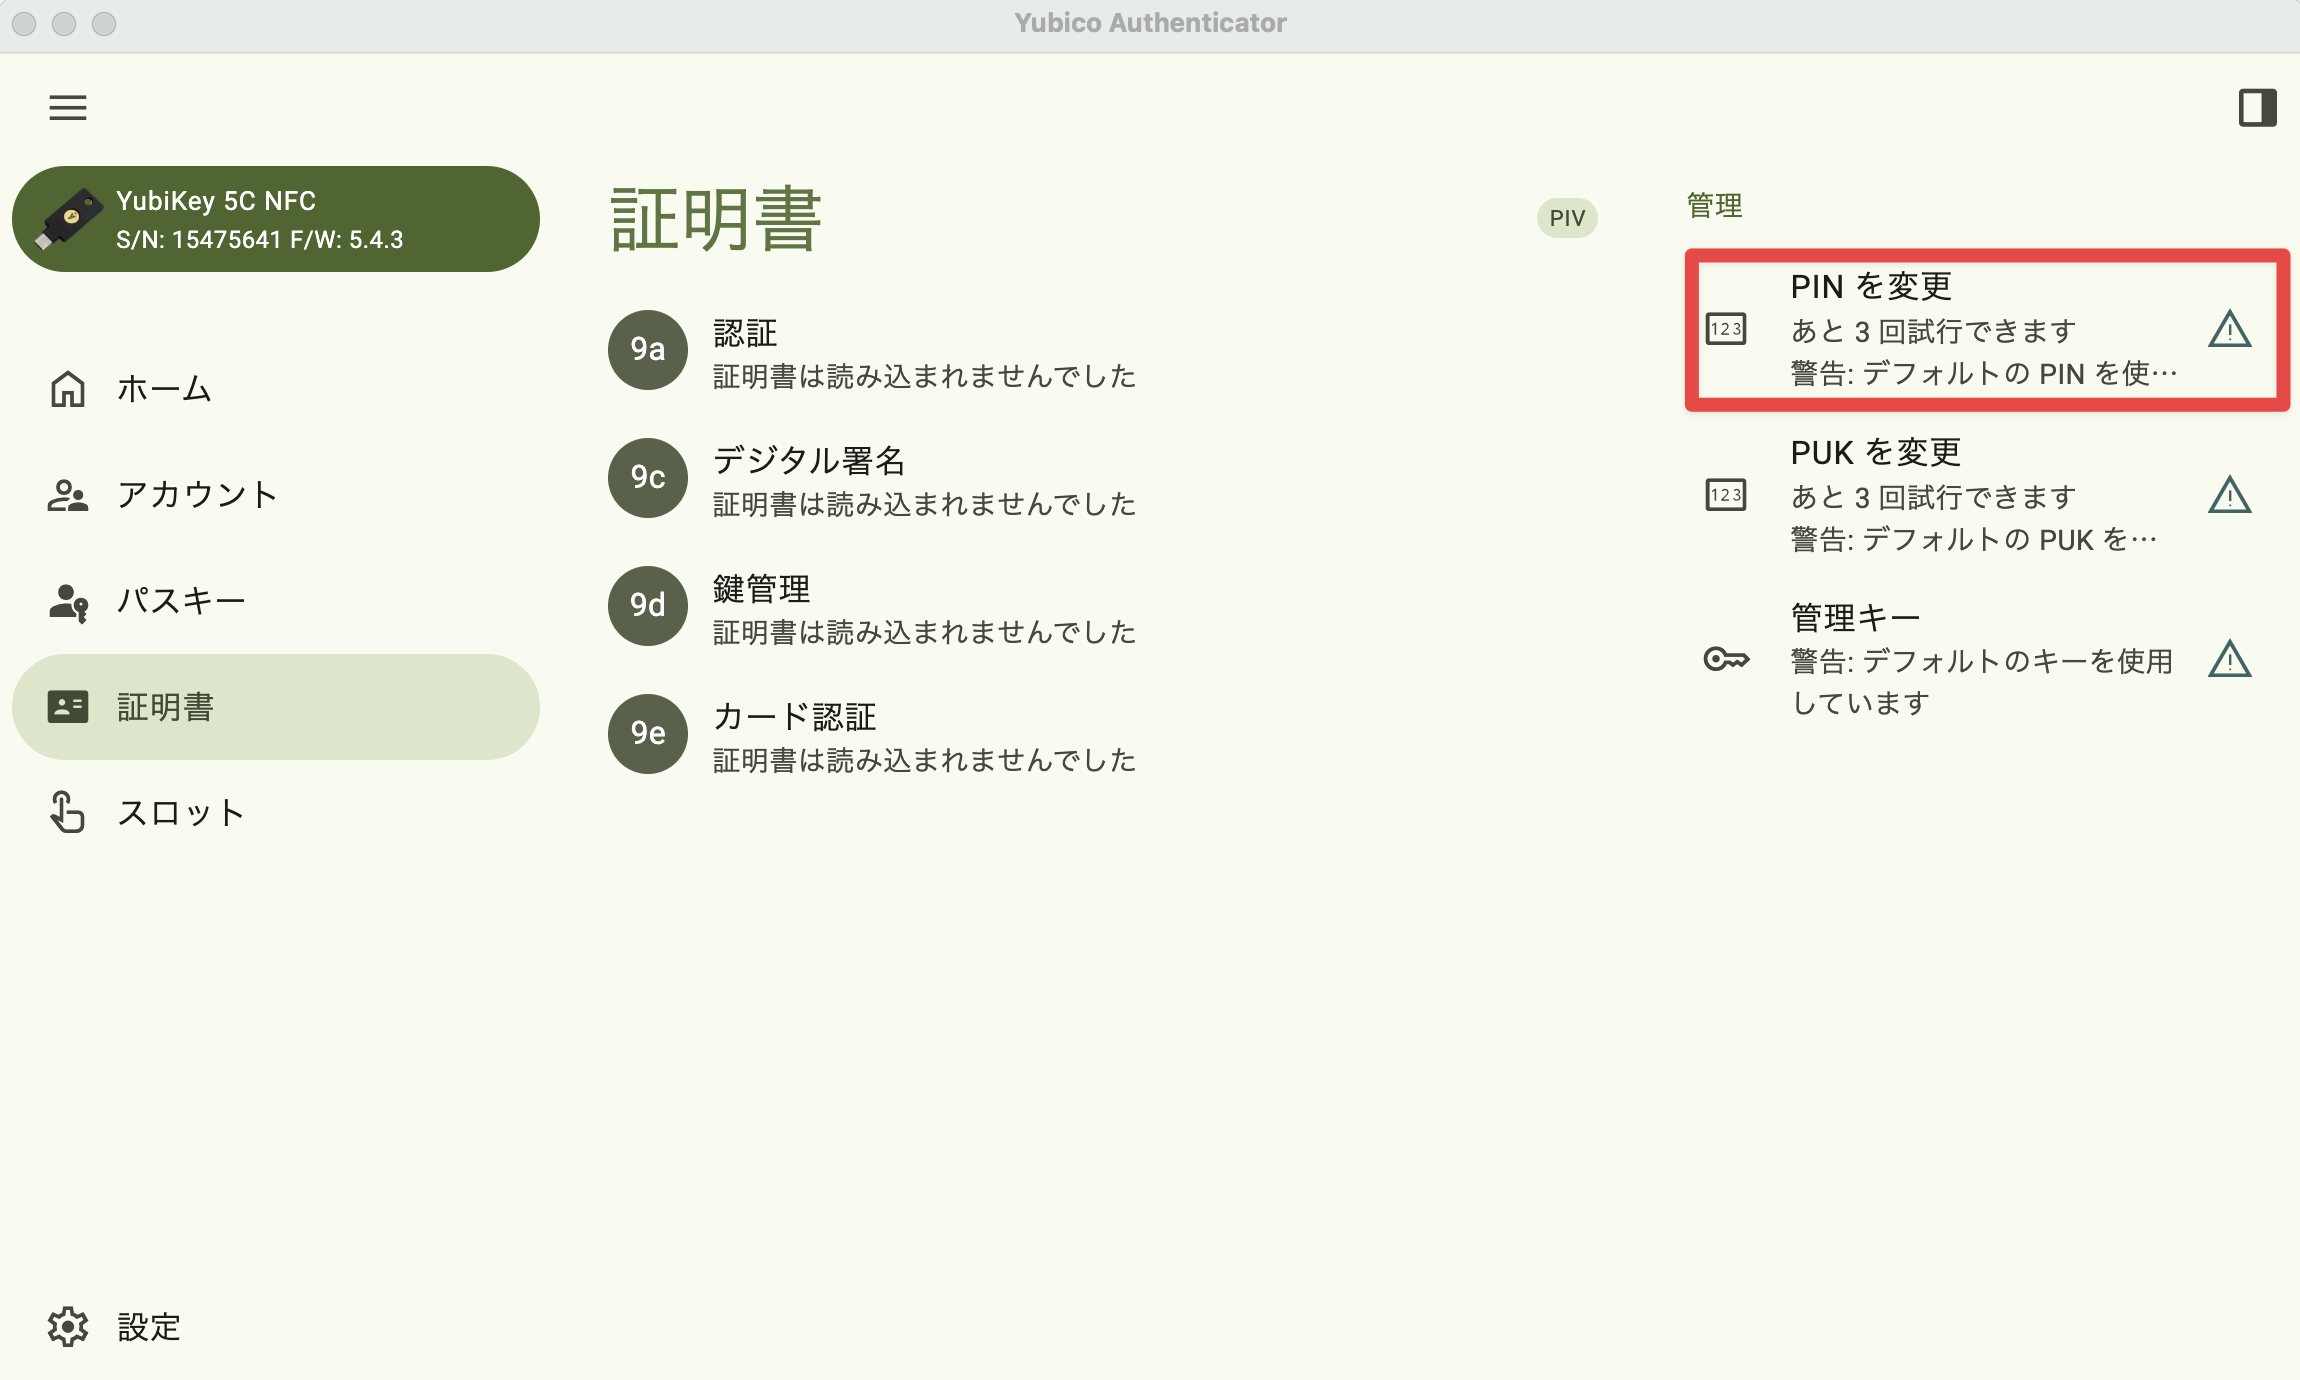The width and height of the screenshot is (2300, 1380).
Task: Click the touch slot icon
Action: [67, 812]
